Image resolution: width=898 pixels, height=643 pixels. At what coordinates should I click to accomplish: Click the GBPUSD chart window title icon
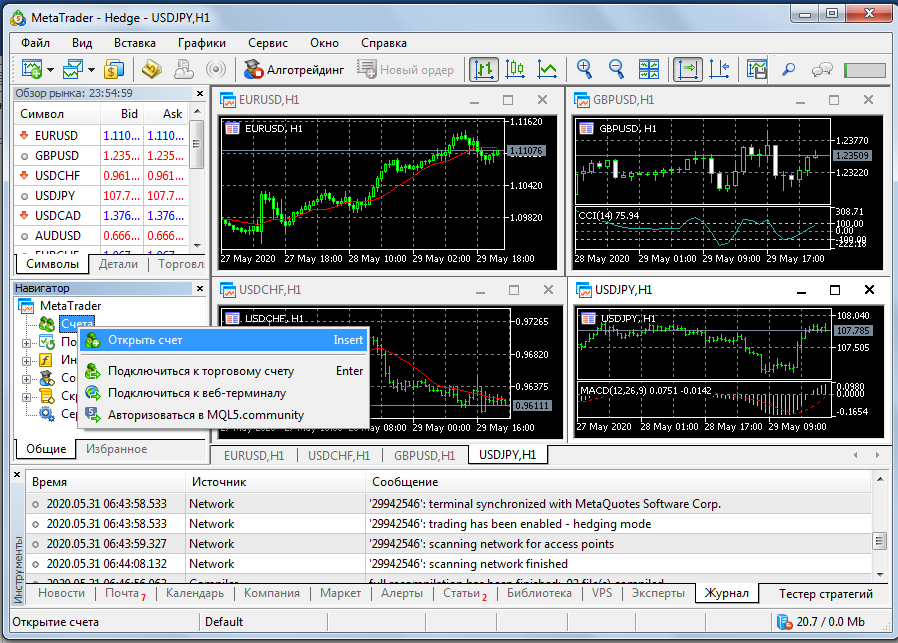(582, 100)
